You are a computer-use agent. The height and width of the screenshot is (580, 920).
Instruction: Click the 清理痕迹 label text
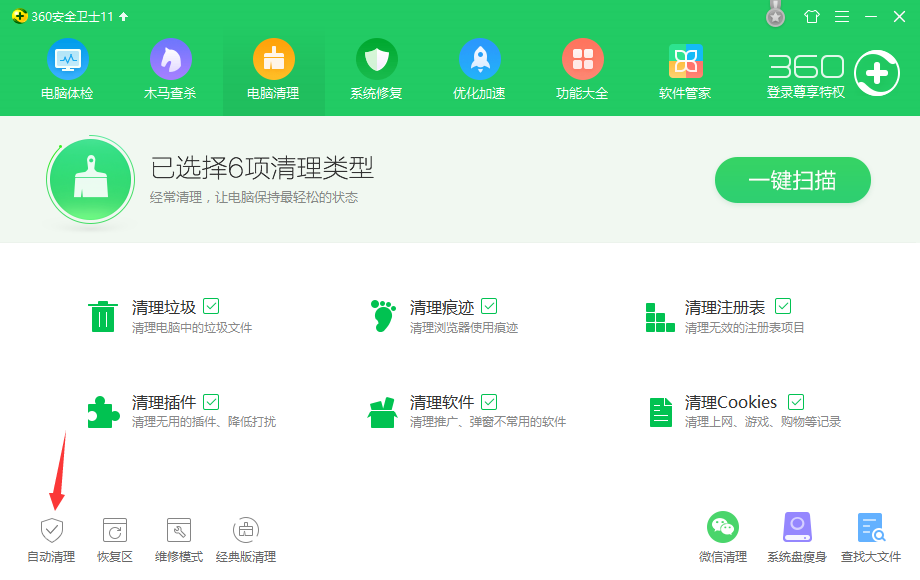pos(442,307)
